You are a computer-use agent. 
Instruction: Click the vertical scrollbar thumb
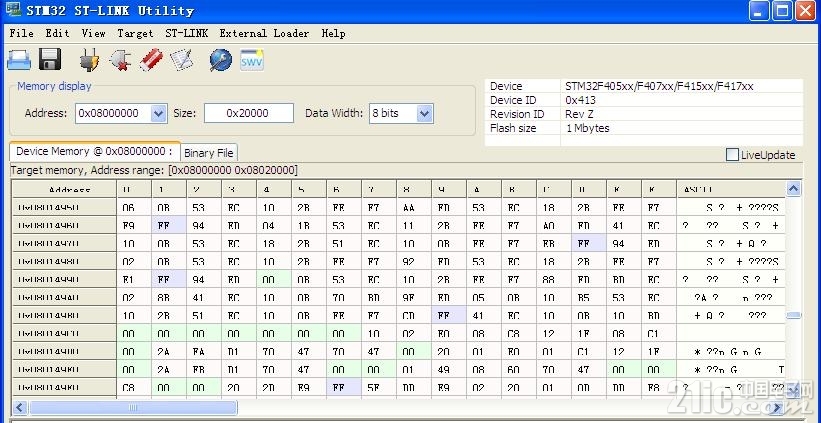pos(794,315)
